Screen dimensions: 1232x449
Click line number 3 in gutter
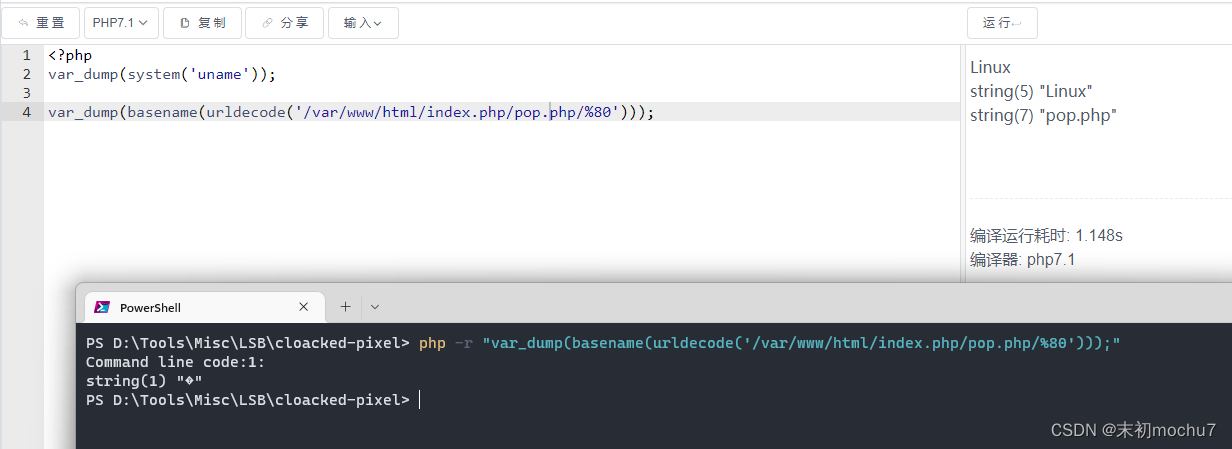[x=27, y=93]
